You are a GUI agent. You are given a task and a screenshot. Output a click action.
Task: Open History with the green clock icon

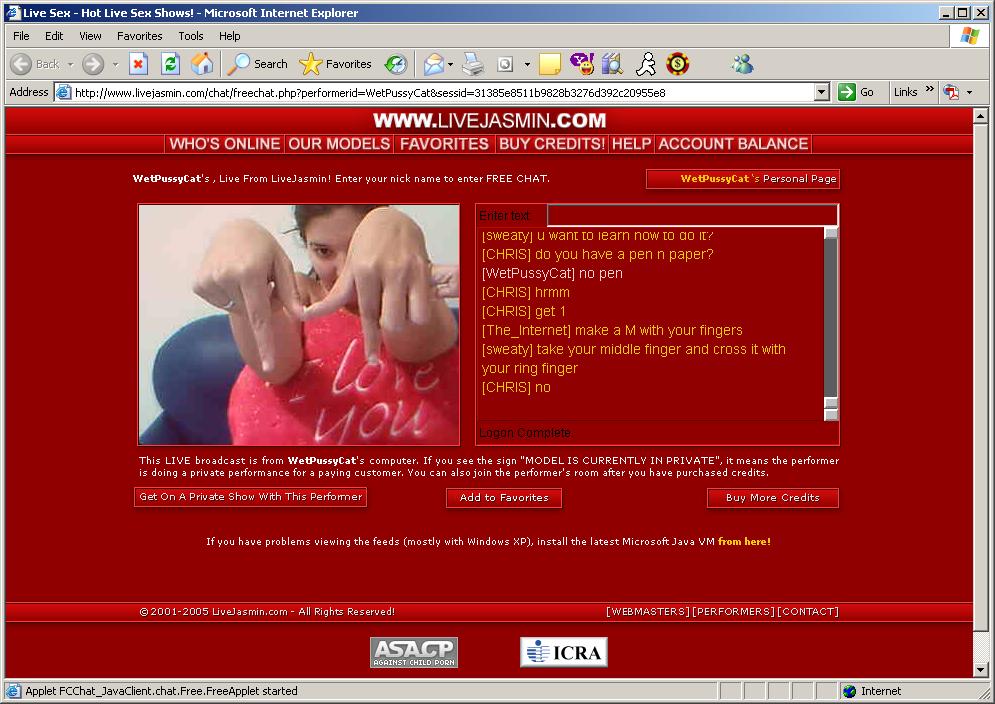396,64
